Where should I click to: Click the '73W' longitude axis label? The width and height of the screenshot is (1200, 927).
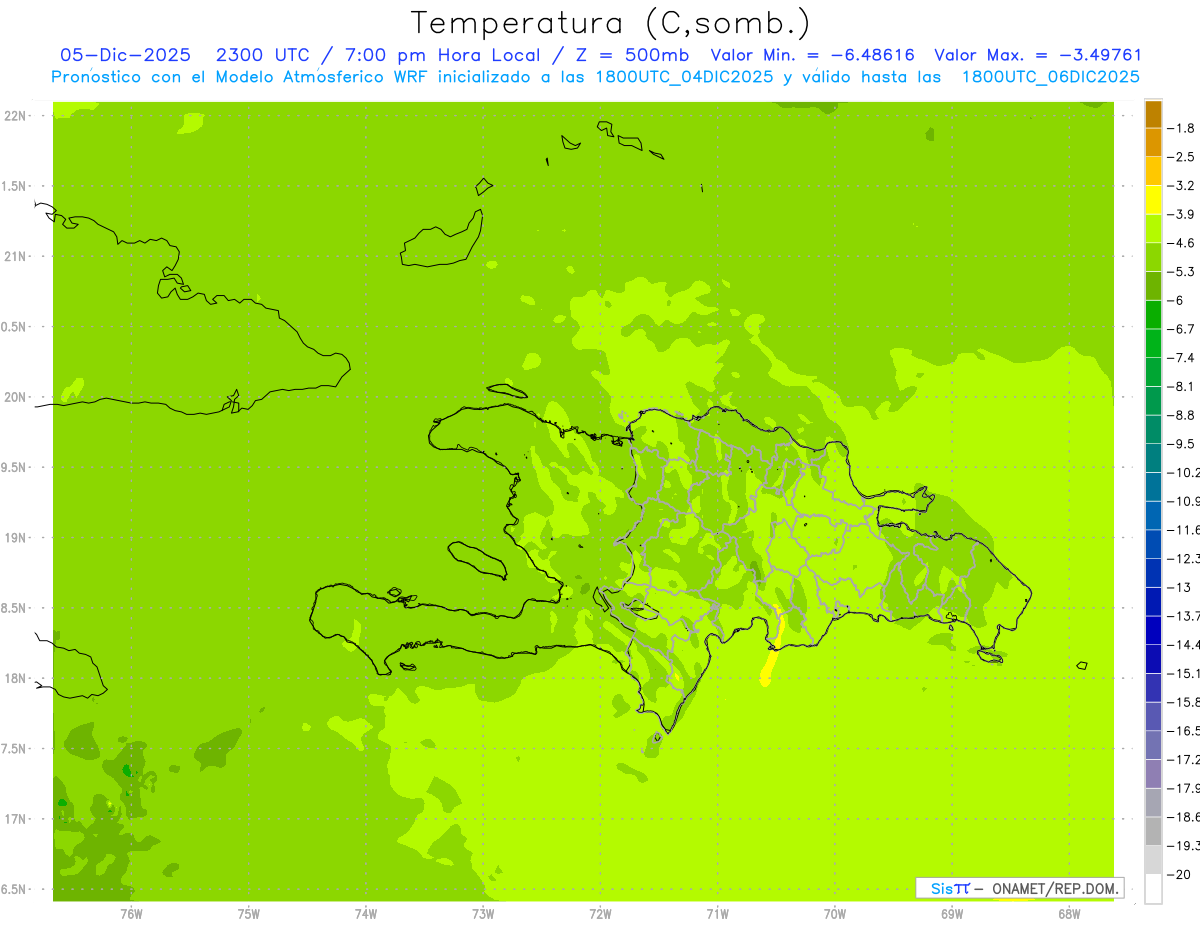483,914
